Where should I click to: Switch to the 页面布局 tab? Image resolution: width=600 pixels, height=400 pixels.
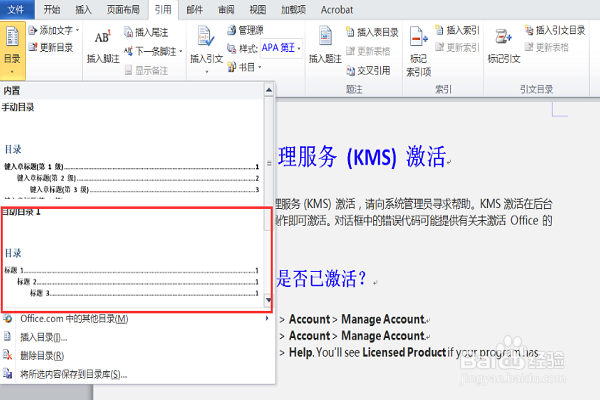pyautogui.click(x=123, y=10)
